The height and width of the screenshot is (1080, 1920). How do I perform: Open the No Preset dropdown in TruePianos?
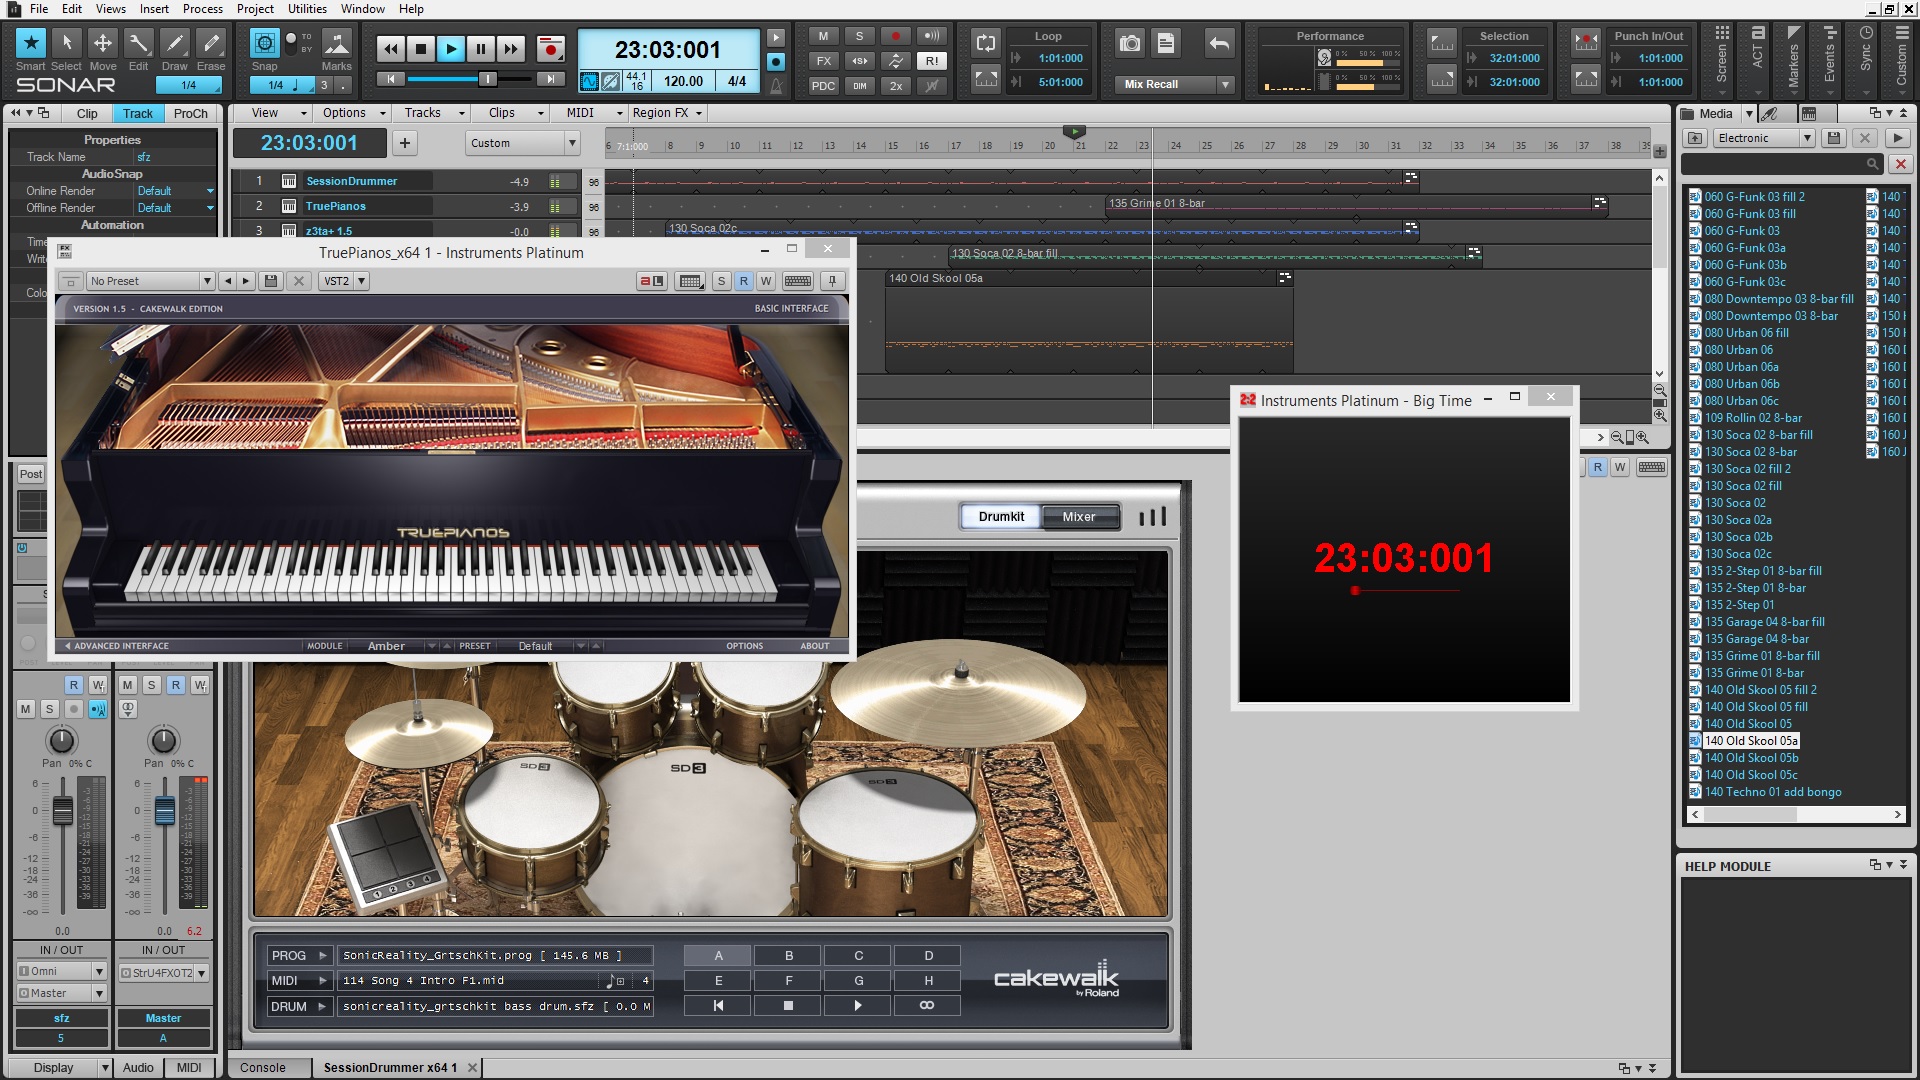point(207,281)
